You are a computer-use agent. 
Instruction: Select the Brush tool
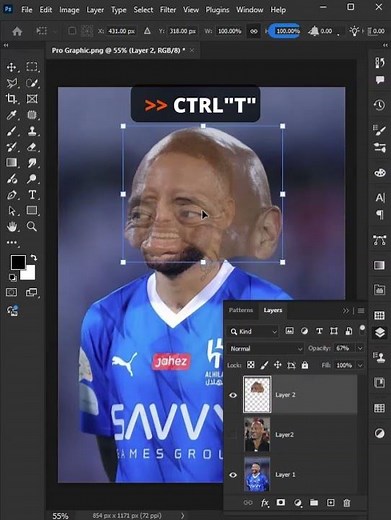click(12, 131)
